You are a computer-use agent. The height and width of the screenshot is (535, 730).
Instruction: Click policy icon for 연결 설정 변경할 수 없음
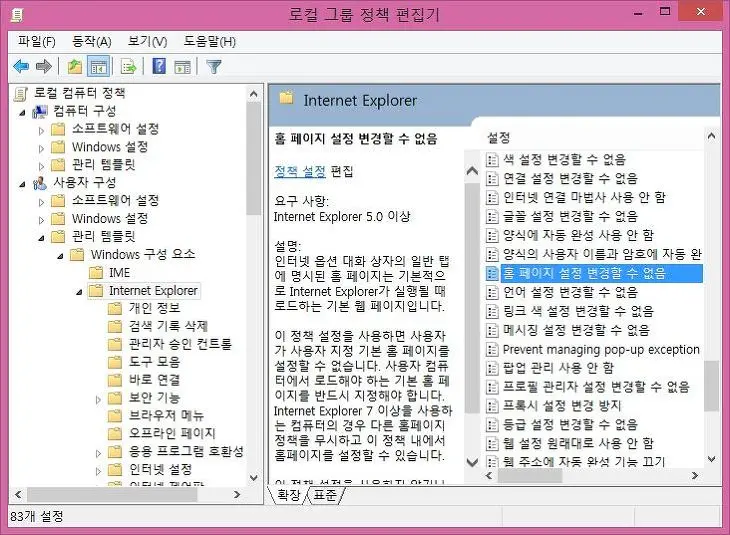[492, 178]
